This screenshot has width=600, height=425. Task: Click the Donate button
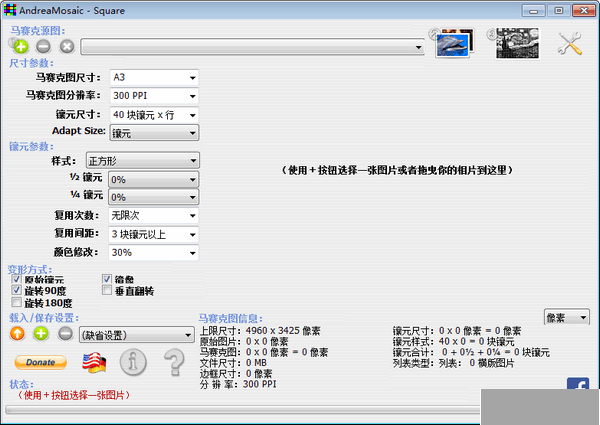[41, 362]
